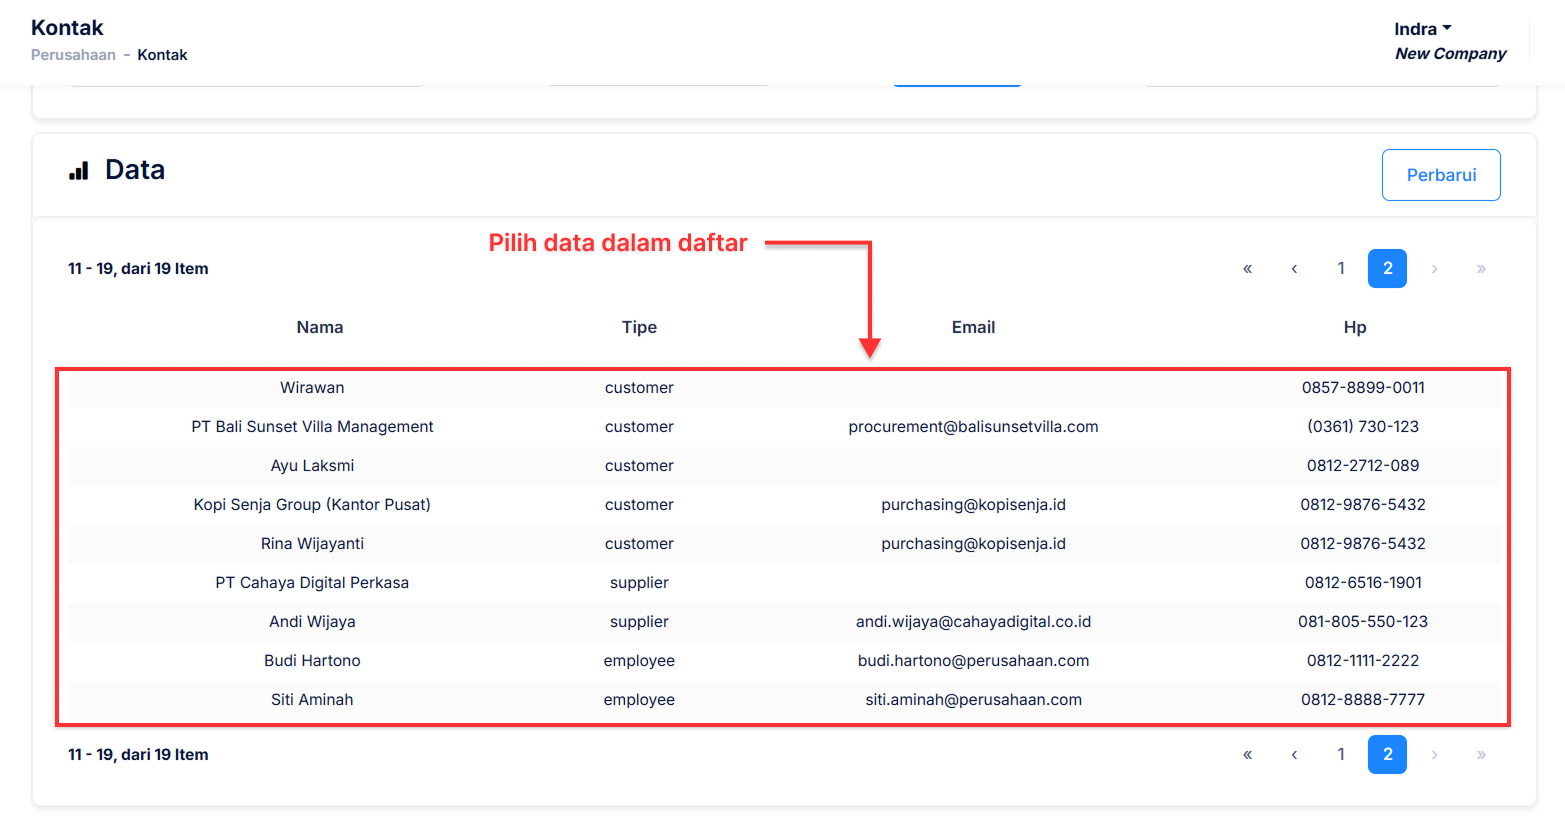Click the Data bar chart icon

click(x=79, y=171)
